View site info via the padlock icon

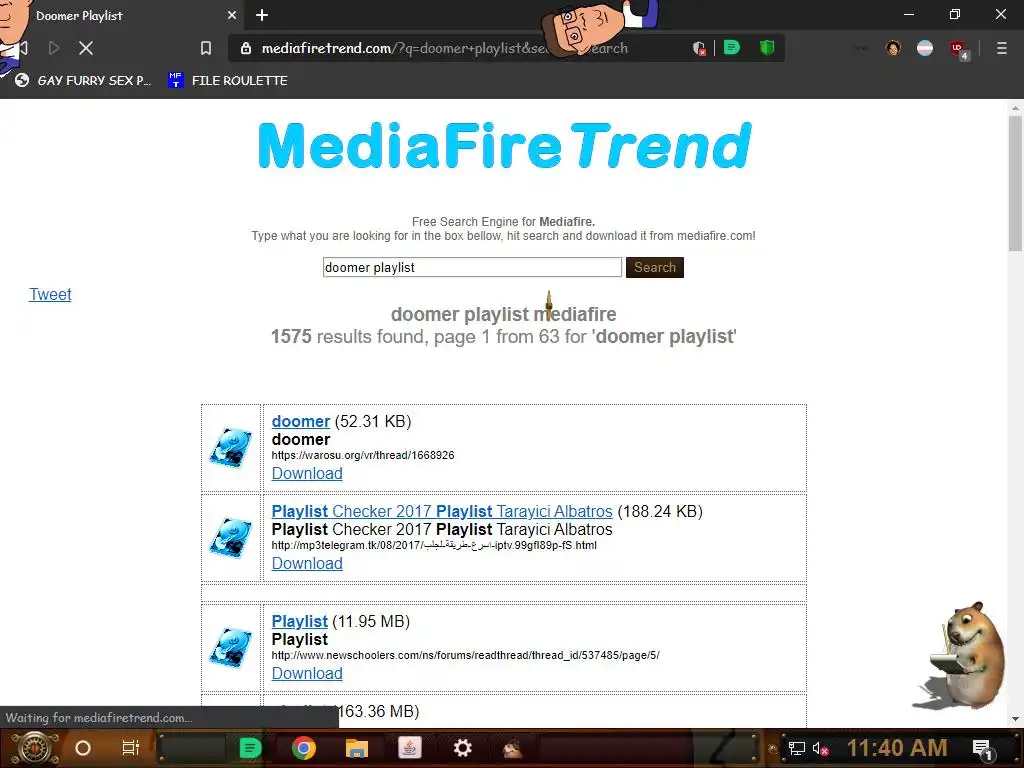tap(246, 48)
